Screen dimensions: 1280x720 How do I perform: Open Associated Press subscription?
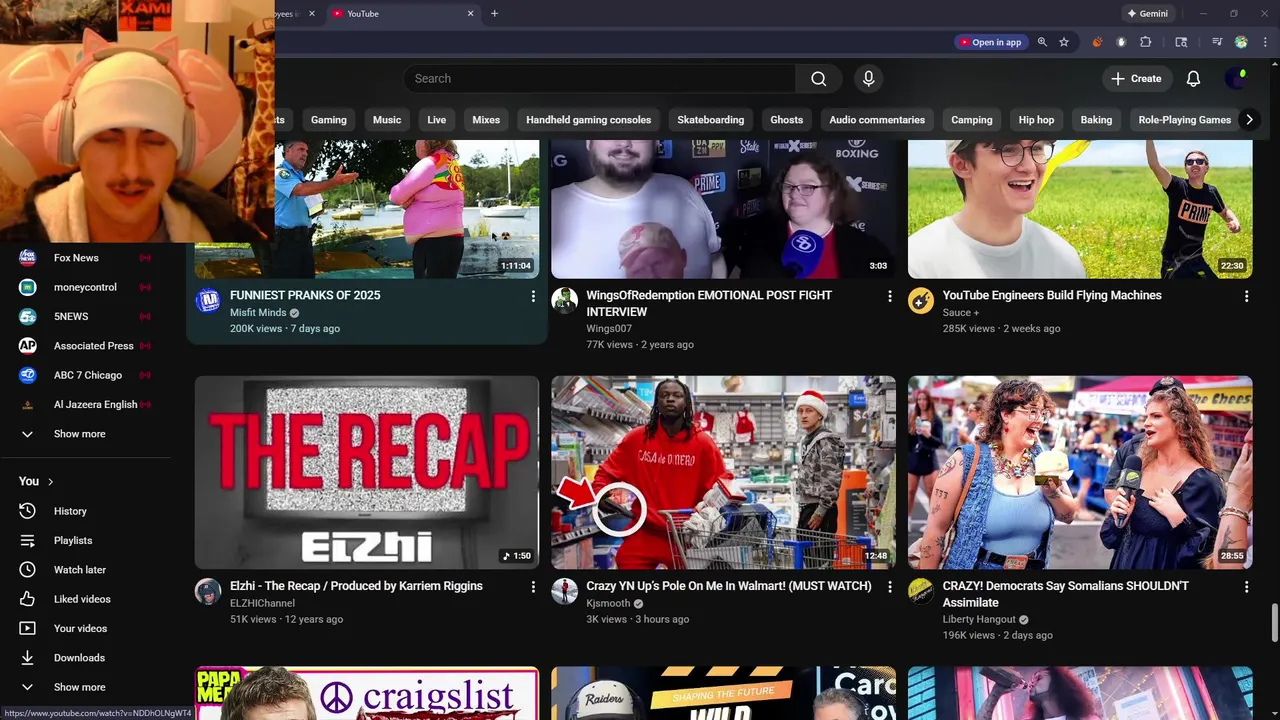click(85, 346)
